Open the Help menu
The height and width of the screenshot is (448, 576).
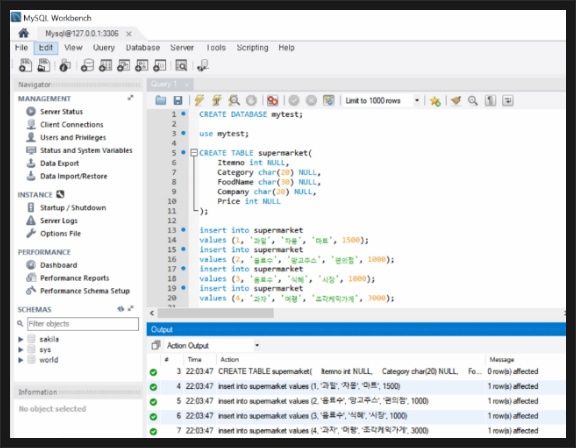click(x=287, y=48)
